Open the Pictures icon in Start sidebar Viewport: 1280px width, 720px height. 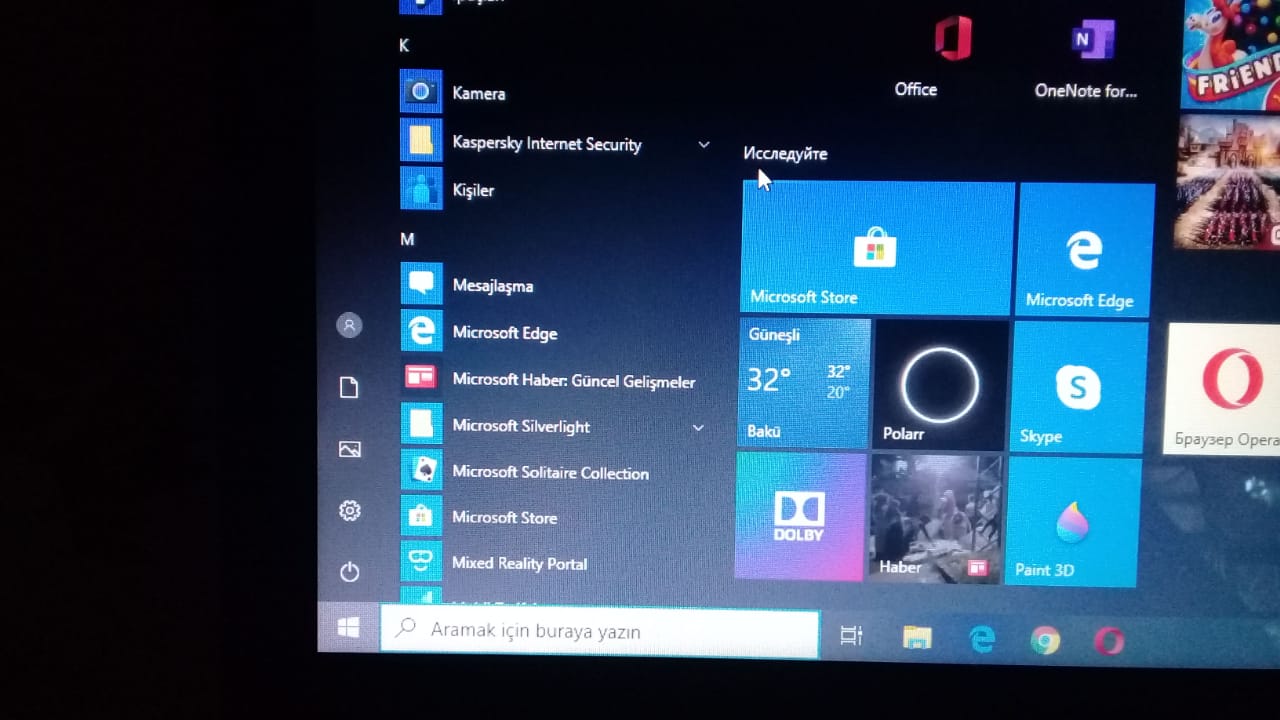point(350,449)
